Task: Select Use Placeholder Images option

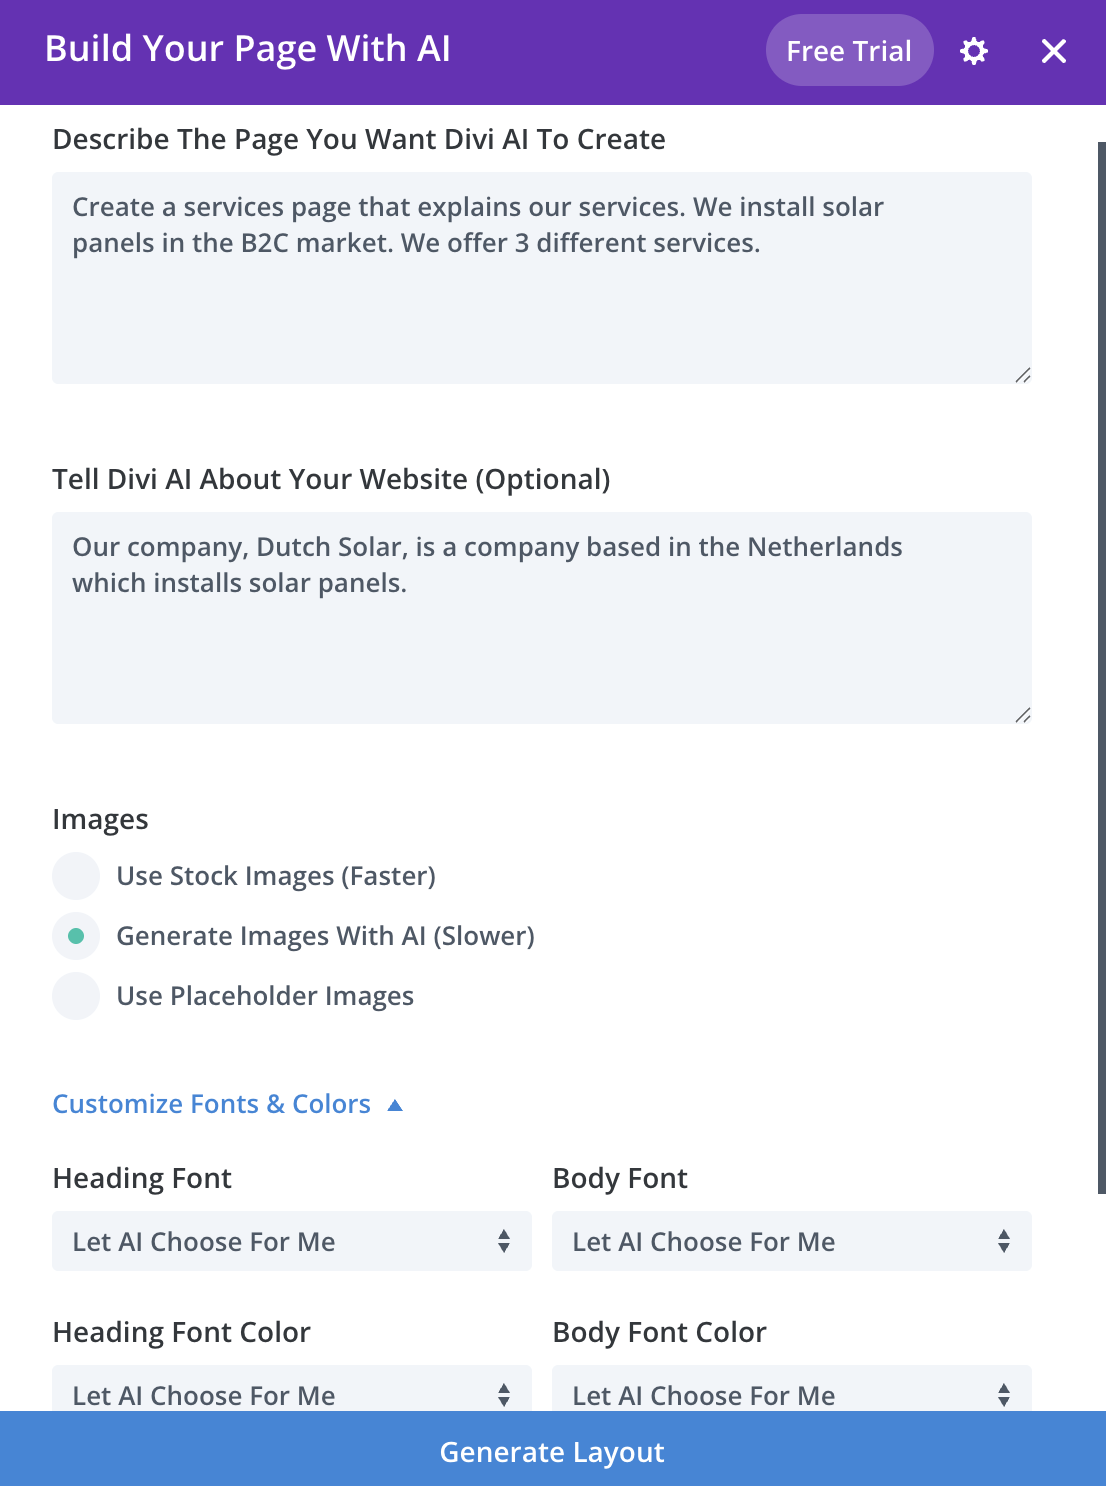Action: point(75,996)
